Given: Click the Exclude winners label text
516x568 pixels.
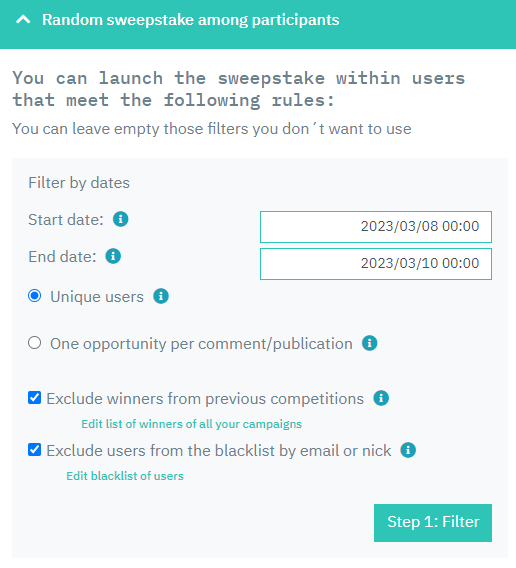Looking at the screenshot, I should point(205,398).
